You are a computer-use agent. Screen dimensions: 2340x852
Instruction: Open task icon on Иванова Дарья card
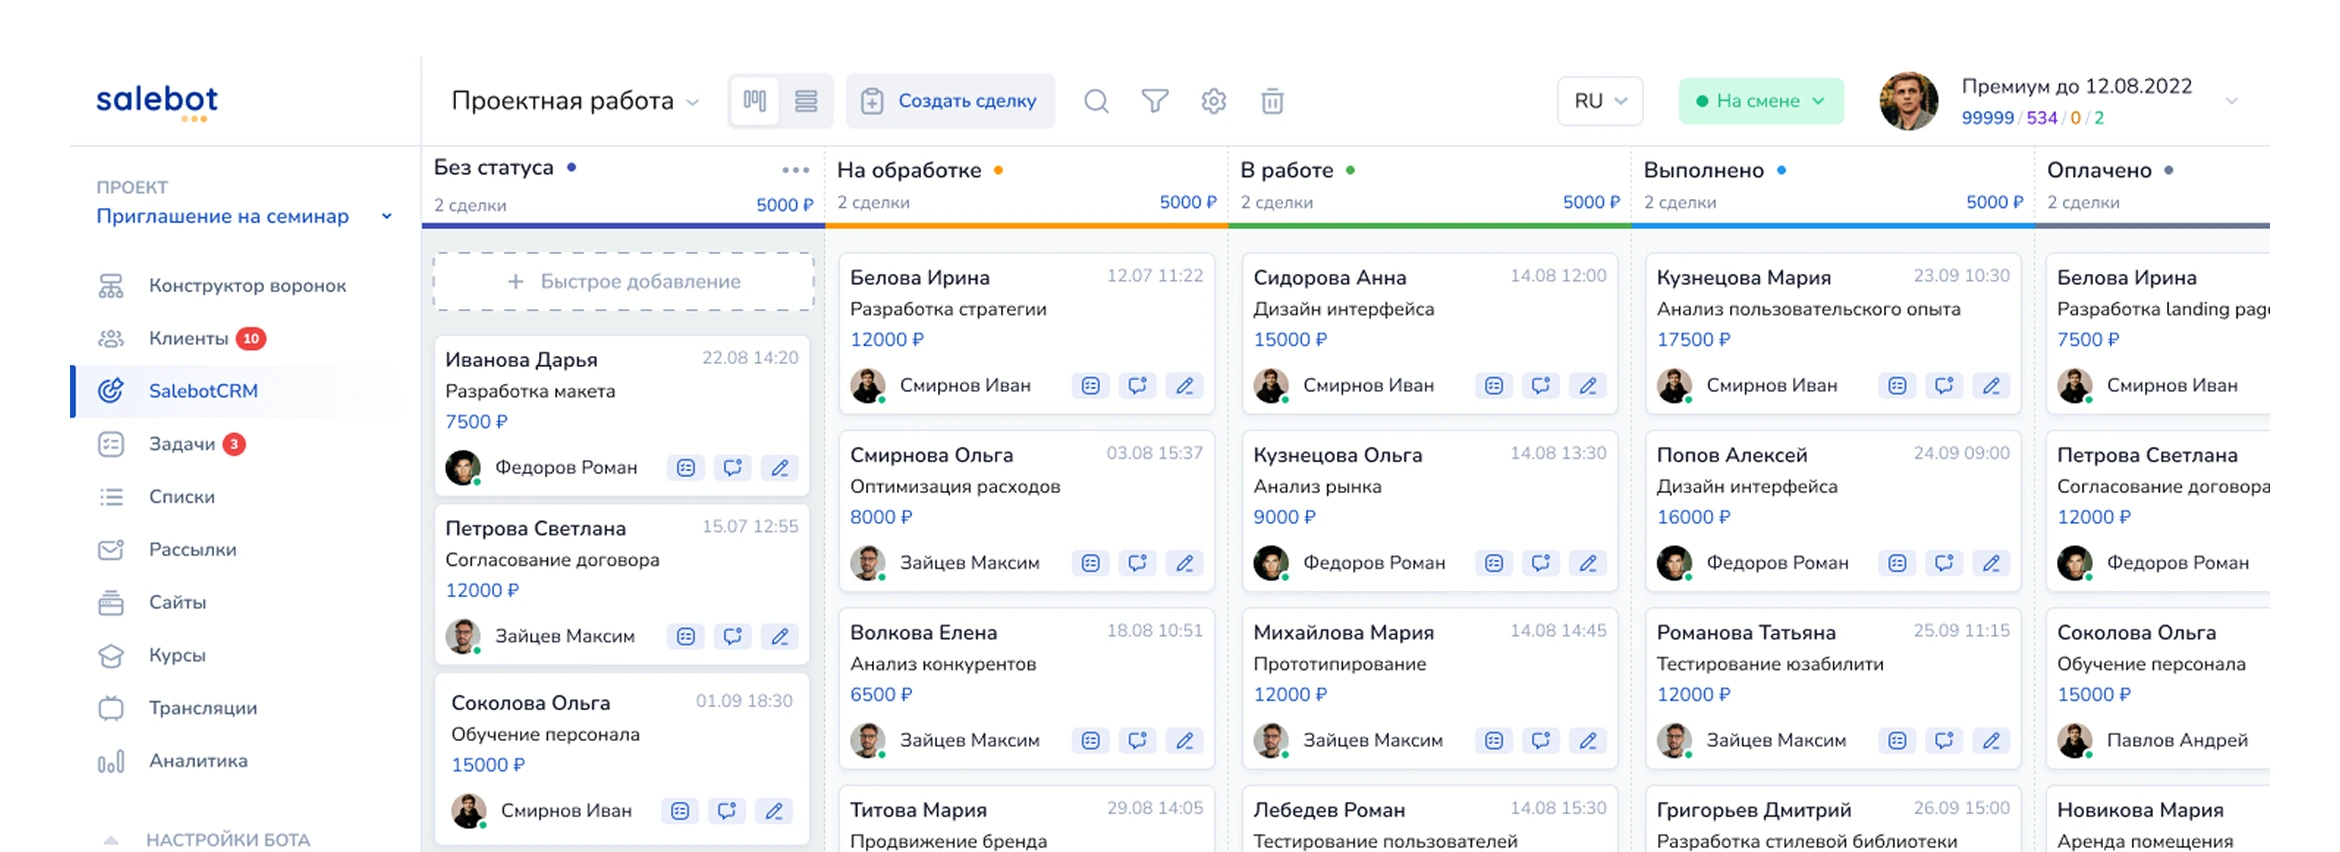click(686, 468)
